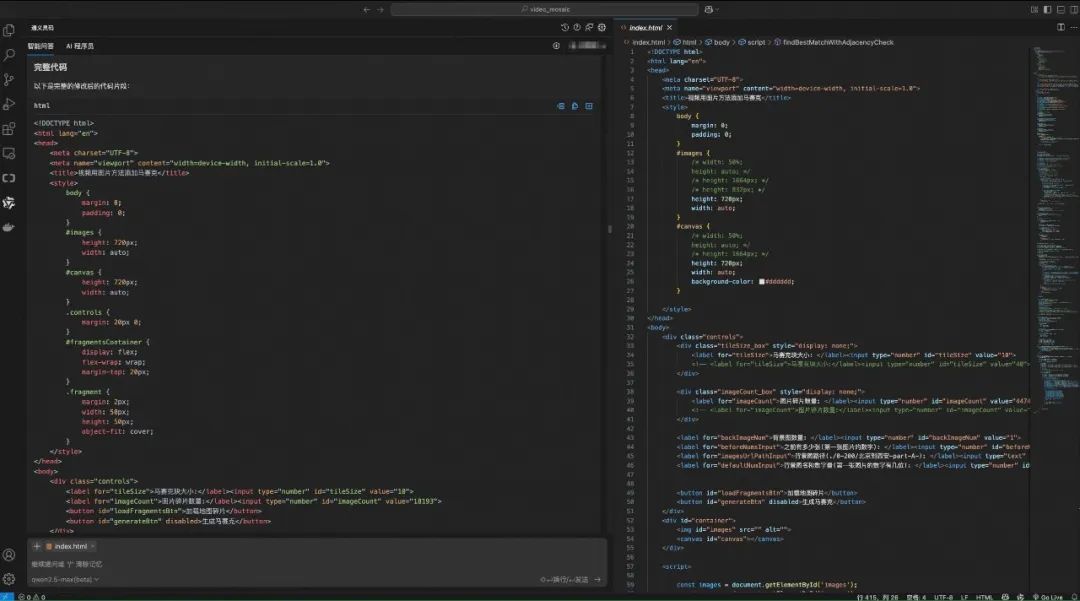
Task: Go back with the left arrow
Action: tap(366, 10)
